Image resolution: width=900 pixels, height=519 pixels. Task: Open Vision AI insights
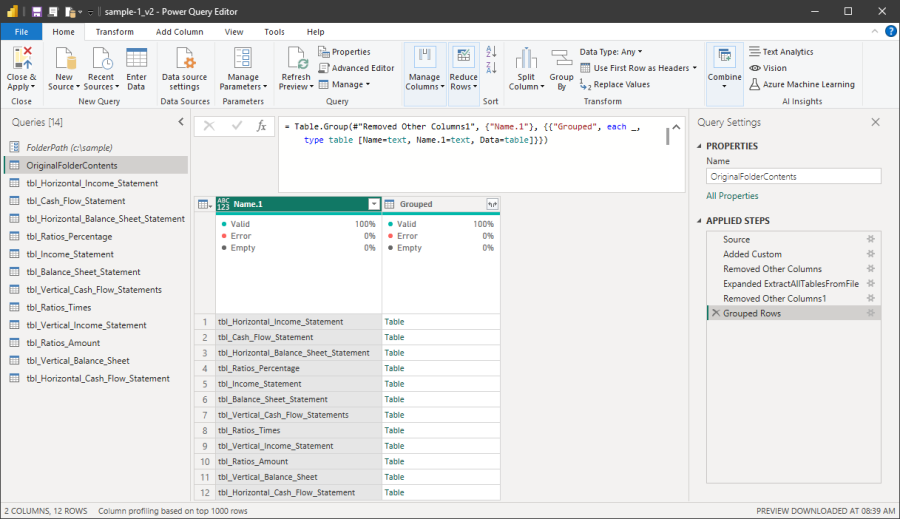768,68
